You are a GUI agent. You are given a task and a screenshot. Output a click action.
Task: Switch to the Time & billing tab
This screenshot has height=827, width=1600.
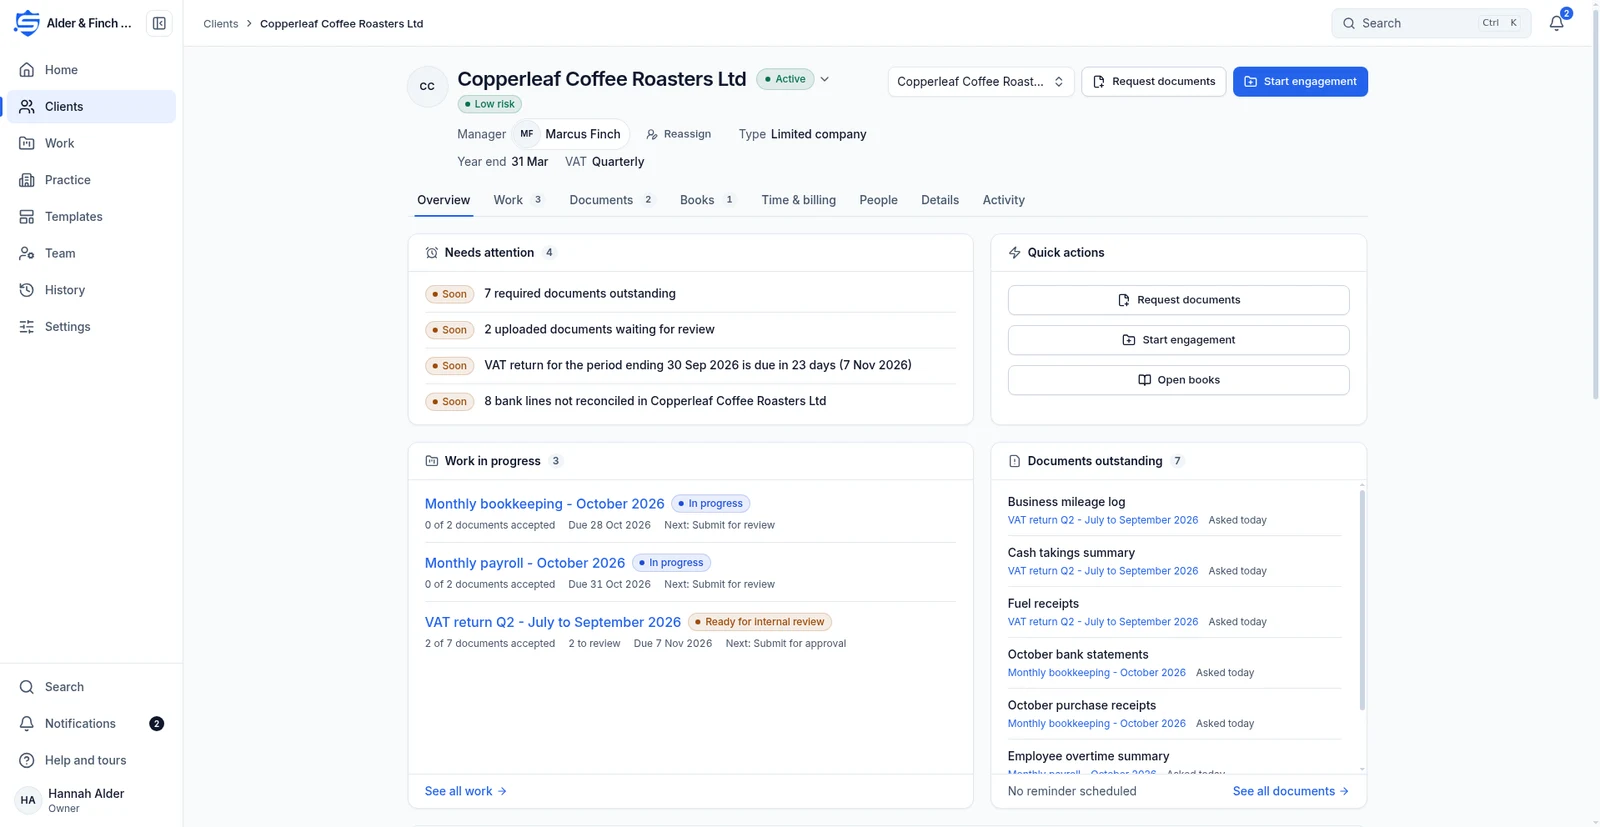[x=798, y=200]
